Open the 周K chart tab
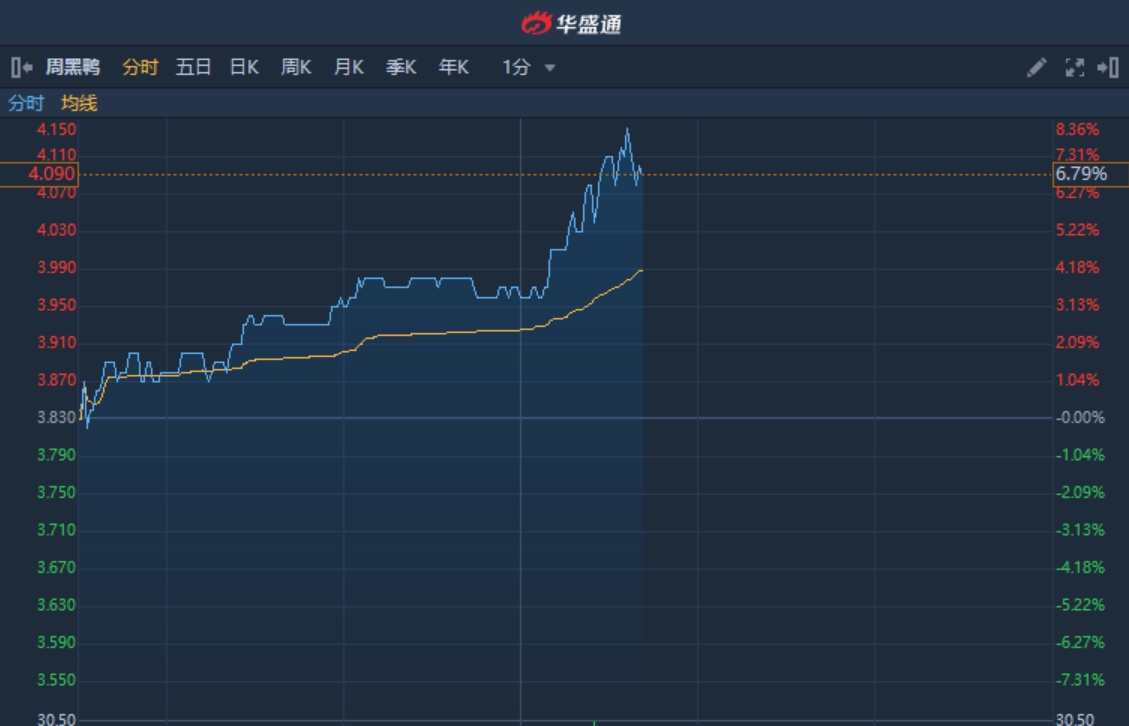The width and height of the screenshot is (1129, 726). coord(296,67)
